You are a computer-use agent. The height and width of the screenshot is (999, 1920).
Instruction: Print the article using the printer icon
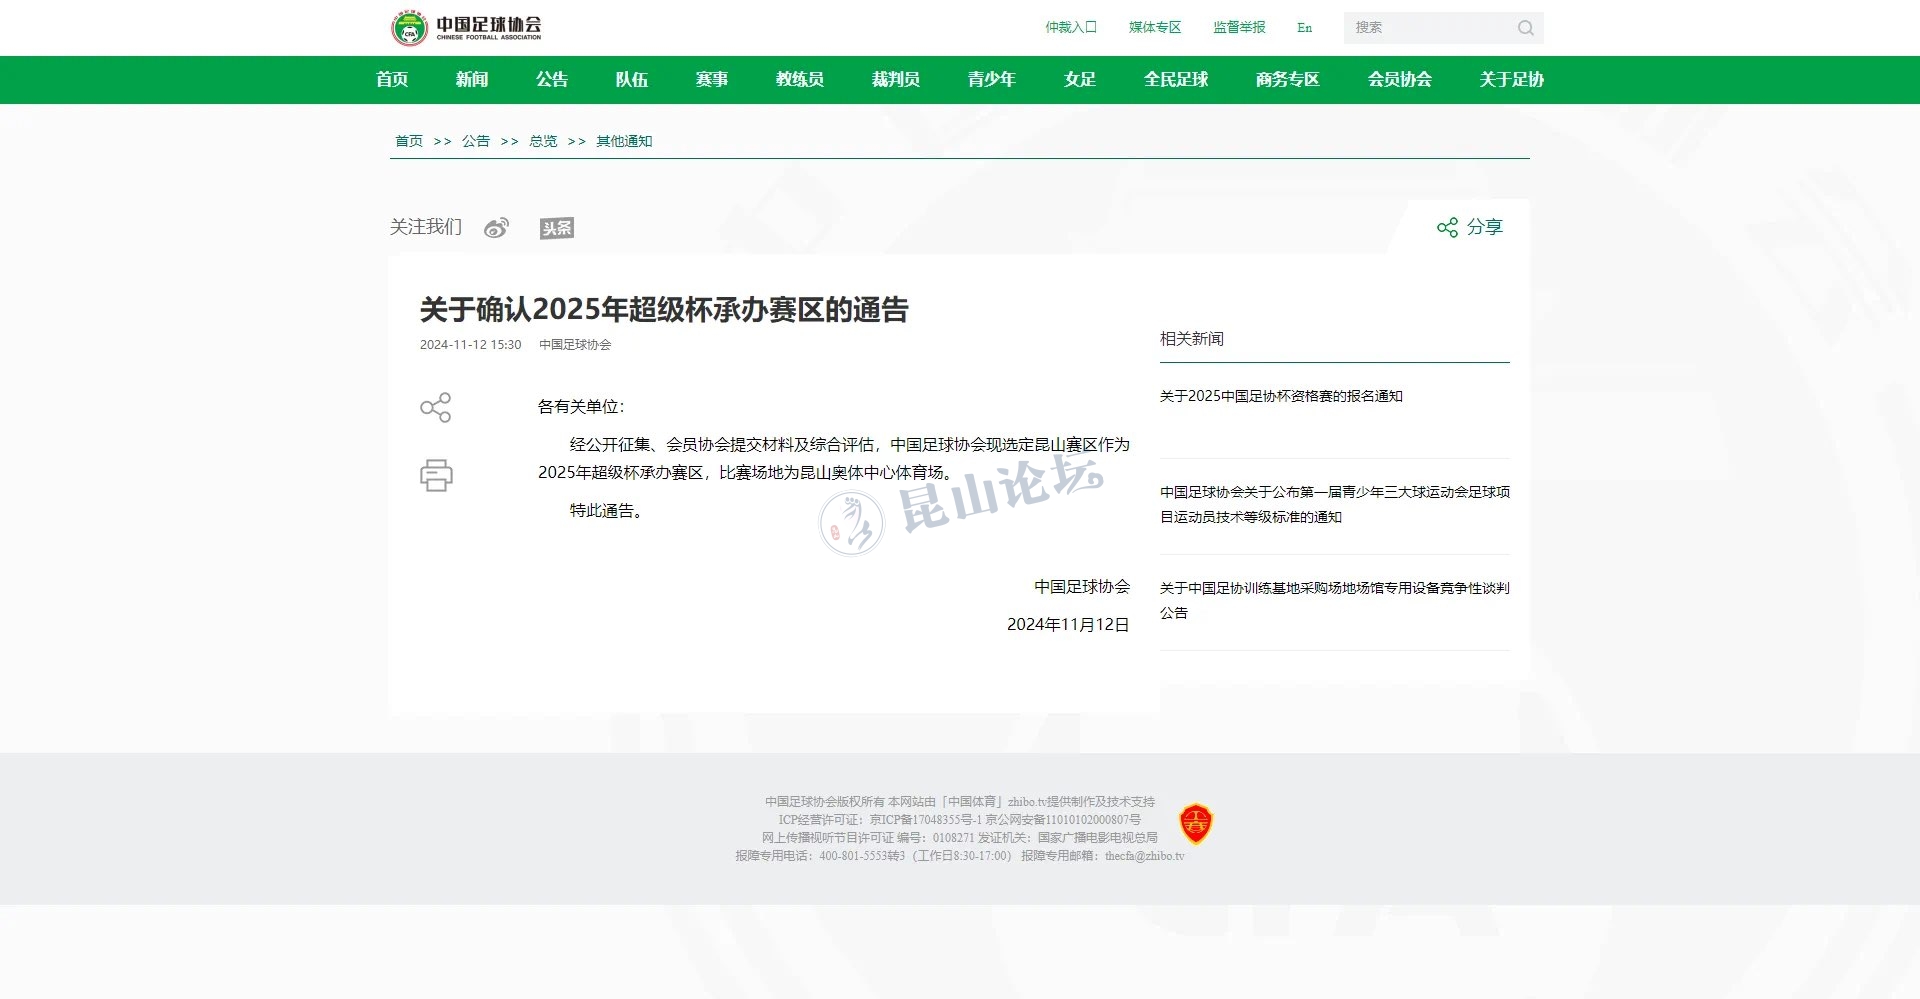(x=436, y=475)
